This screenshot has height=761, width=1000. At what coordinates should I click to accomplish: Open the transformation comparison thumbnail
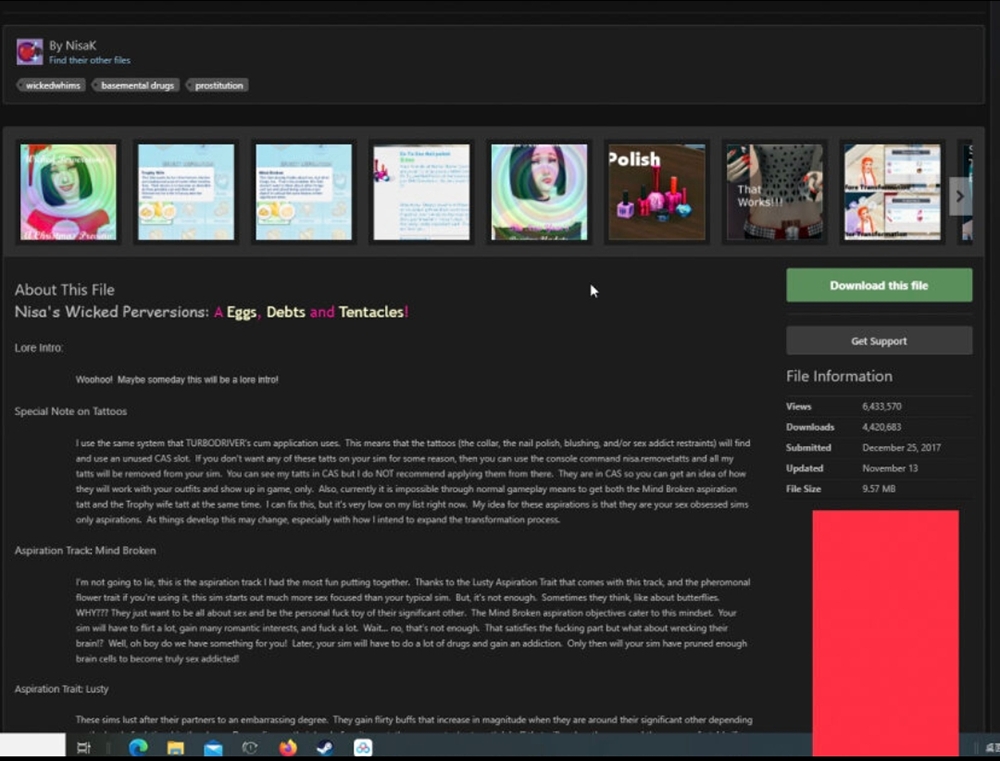coord(892,192)
